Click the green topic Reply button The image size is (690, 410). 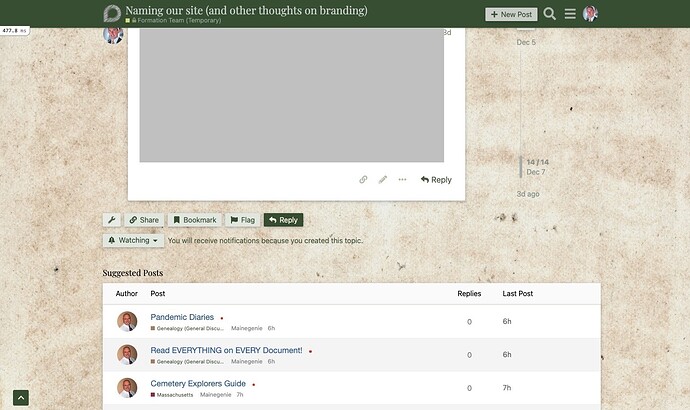coord(283,220)
